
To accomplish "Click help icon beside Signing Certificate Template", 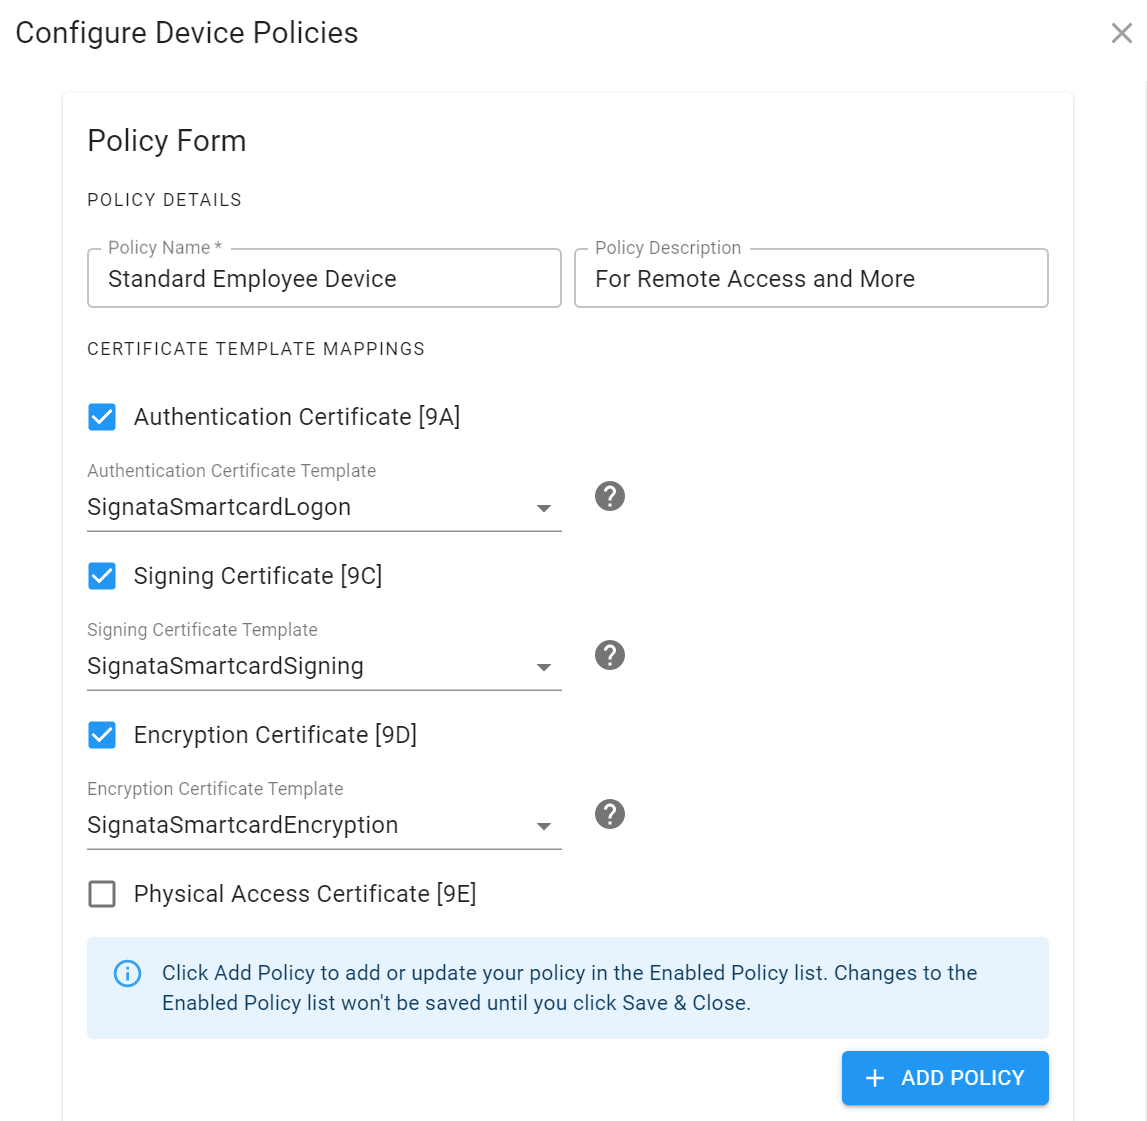I will click(610, 655).
